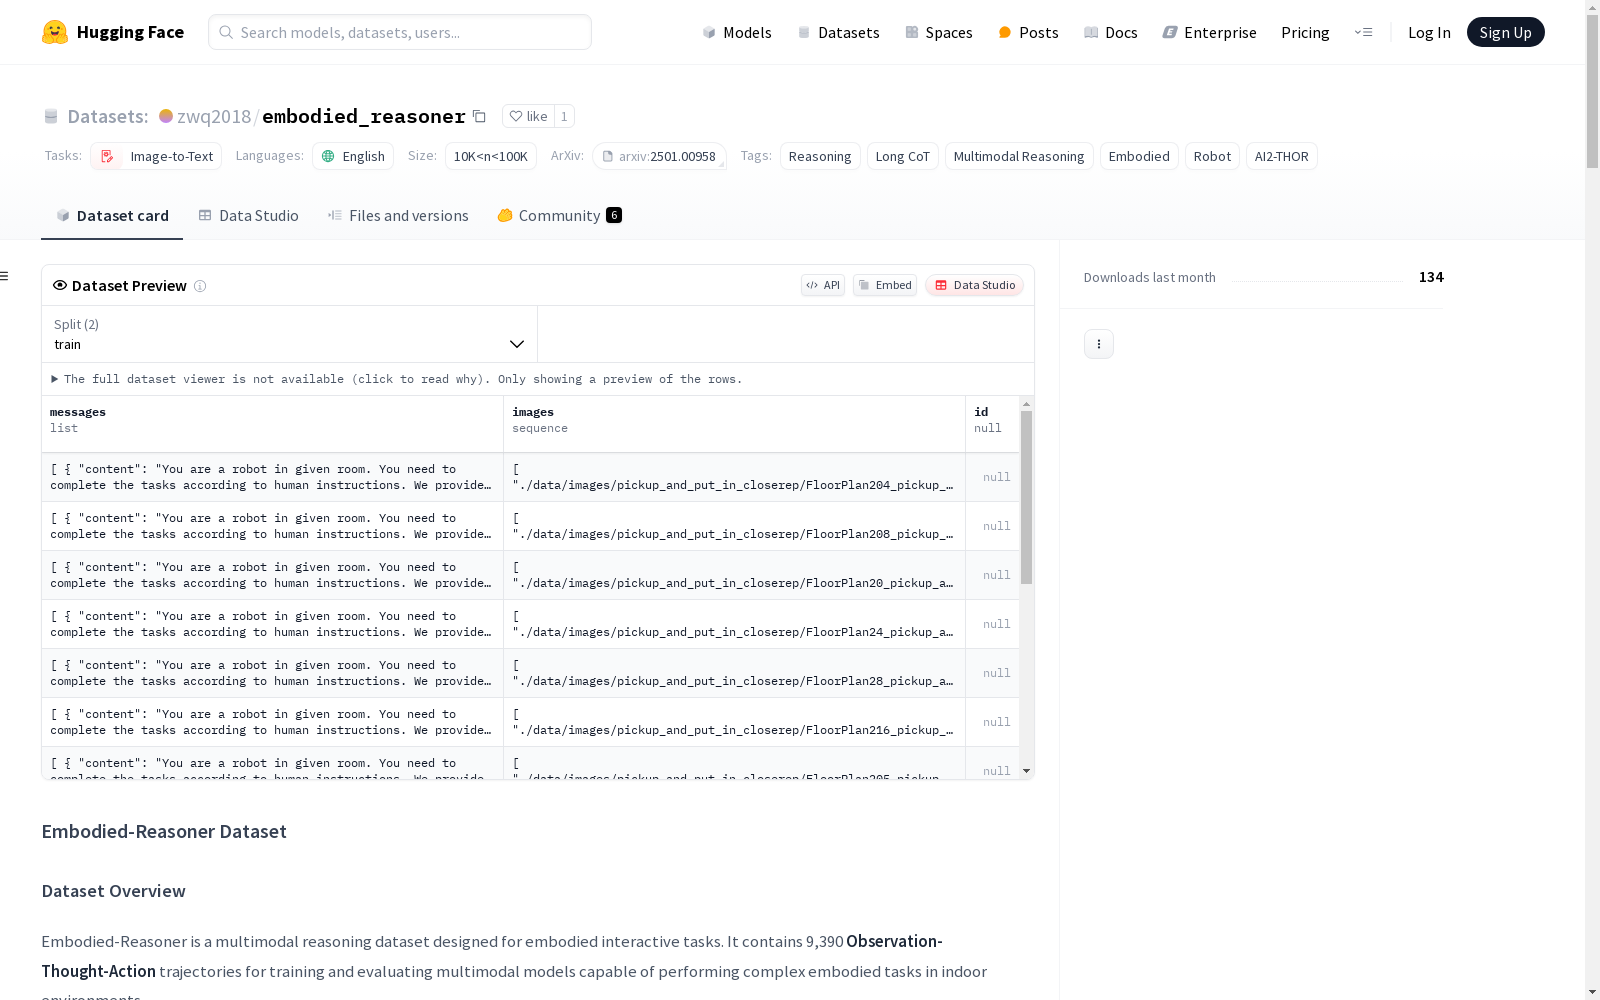Viewport: 1600px width, 1000px height.
Task: Open the Models menu item
Action: [x=737, y=32]
